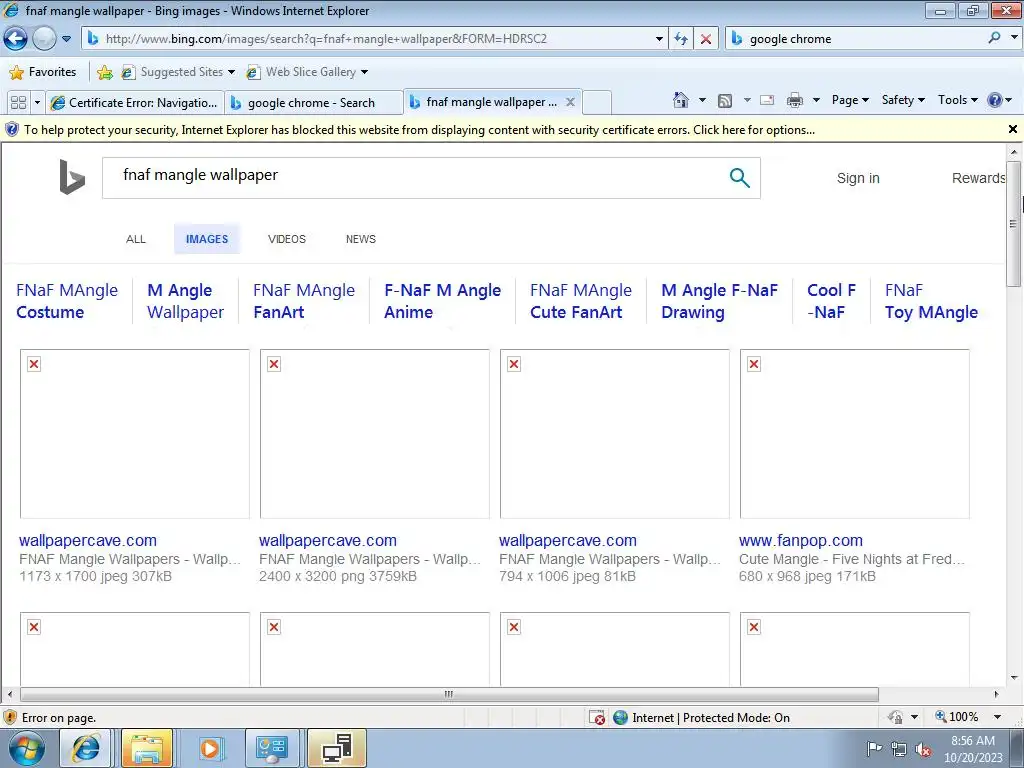Open Internet Explorer from the taskbar

(x=86, y=748)
